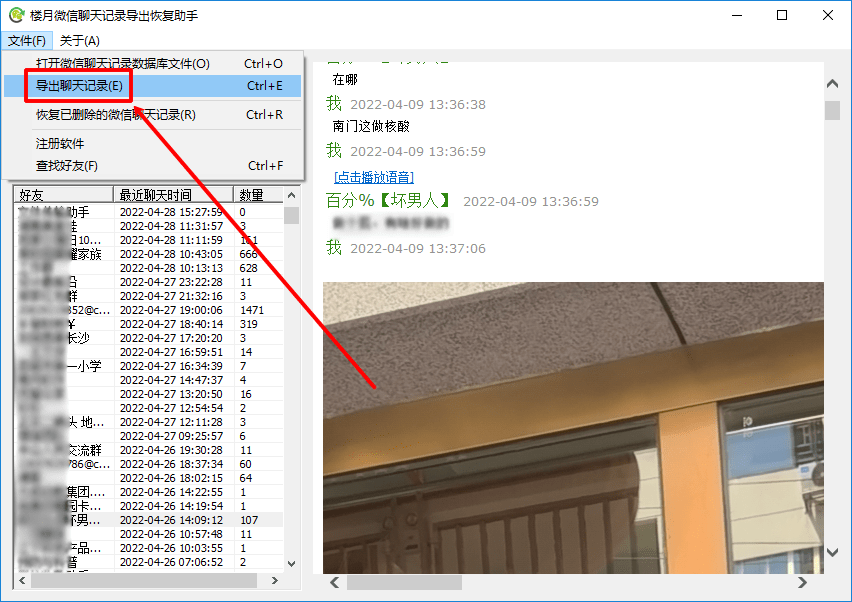This screenshot has width=852, height=602.
Task: Click friend list horizontal scrollbar thumb
Action: pyautogui.click(x=144, y=581)
